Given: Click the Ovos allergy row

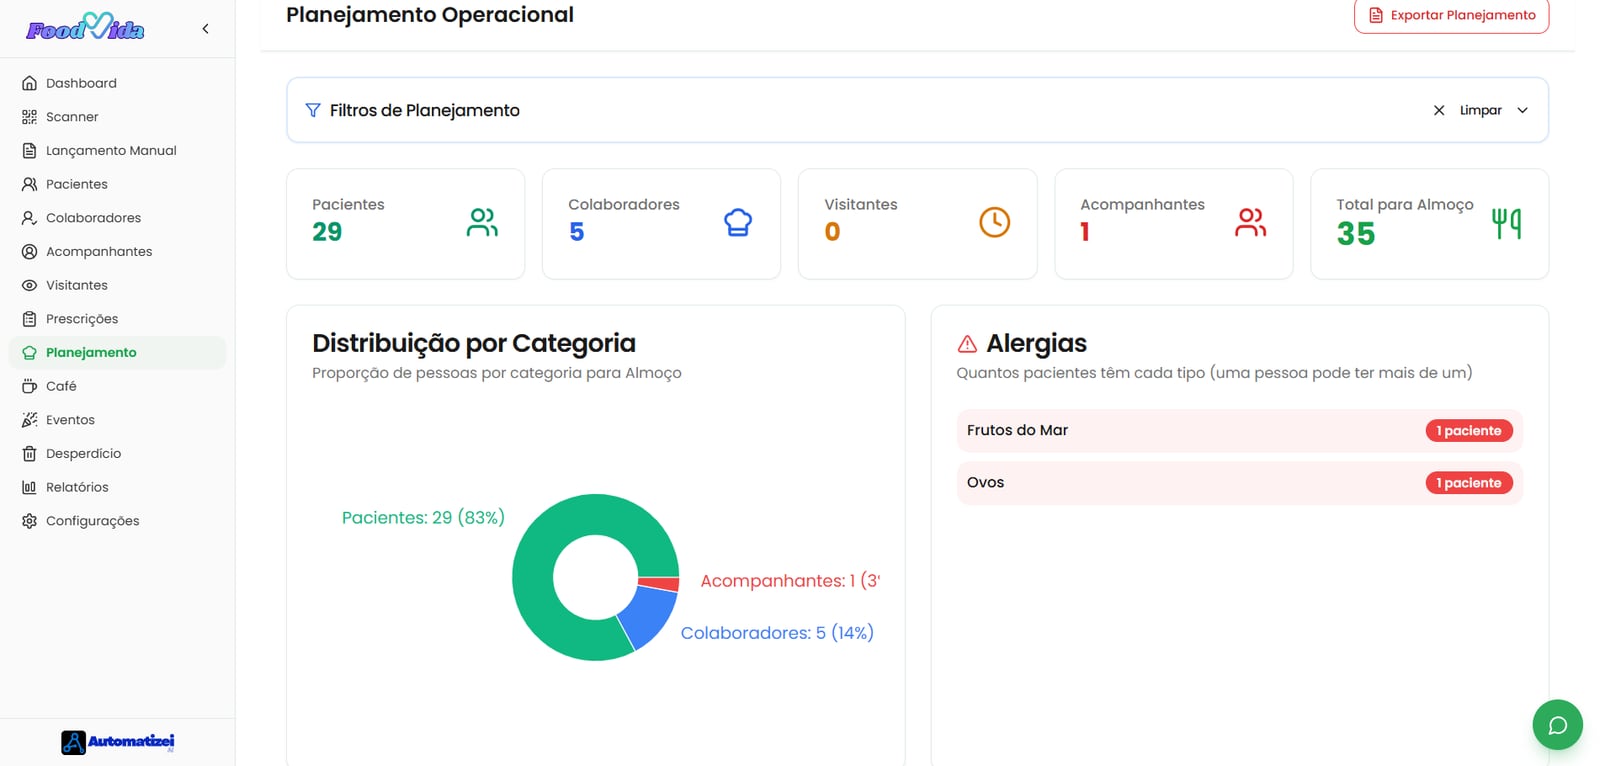Looking at the screenshot, I should click(x=1239, y=483).
